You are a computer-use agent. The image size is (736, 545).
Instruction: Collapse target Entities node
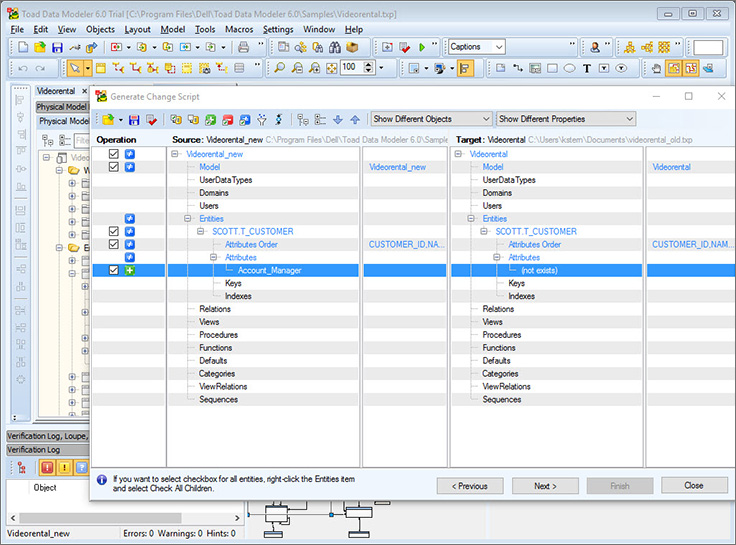[x=471, y=218]
